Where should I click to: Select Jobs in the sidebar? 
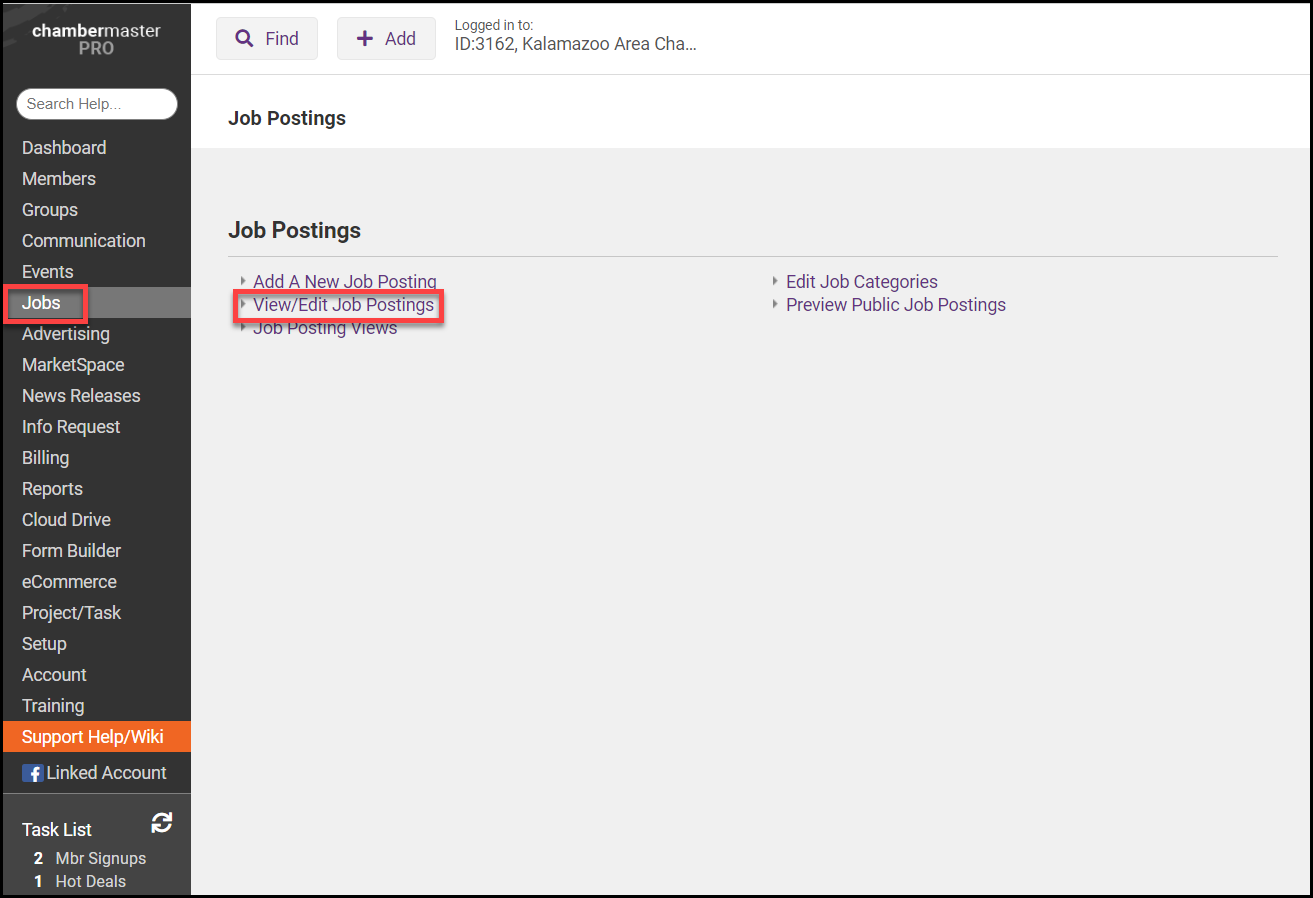tap(42, 303)
